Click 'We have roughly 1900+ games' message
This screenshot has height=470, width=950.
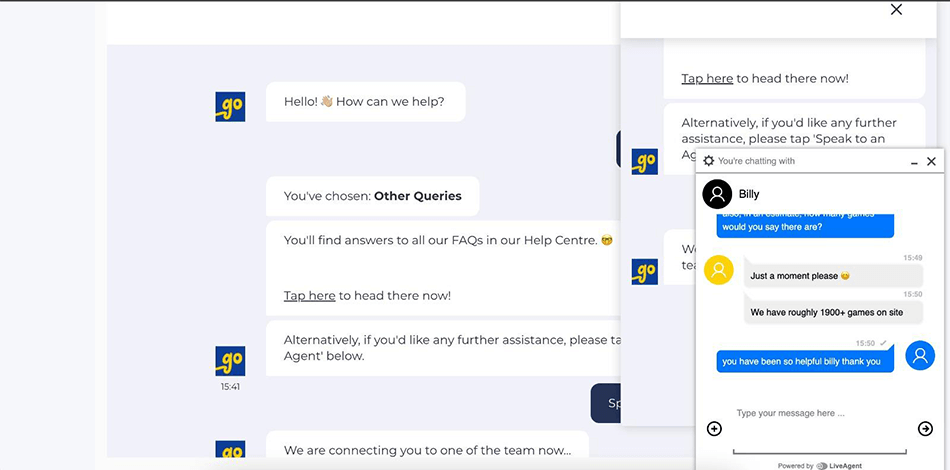826,312
